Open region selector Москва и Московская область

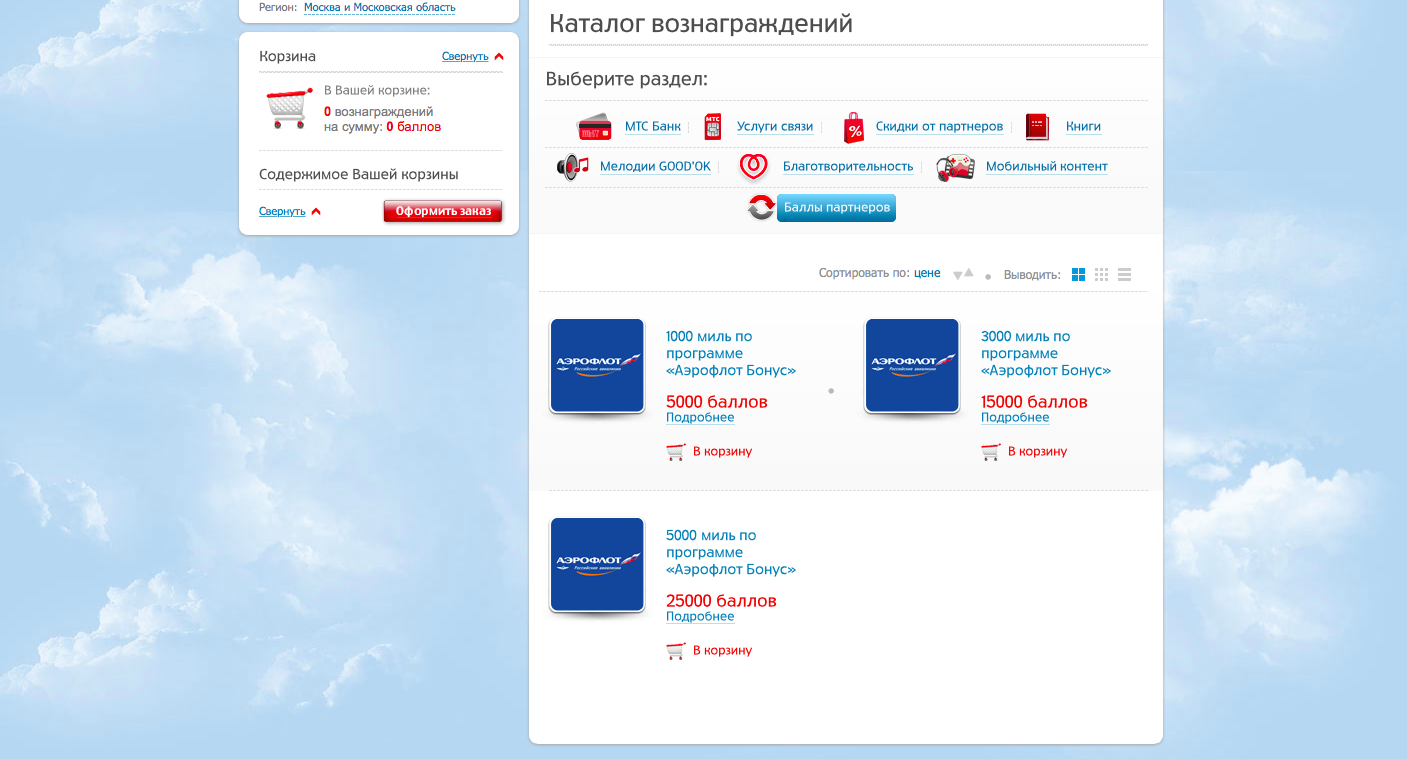(x=380, y=8)
